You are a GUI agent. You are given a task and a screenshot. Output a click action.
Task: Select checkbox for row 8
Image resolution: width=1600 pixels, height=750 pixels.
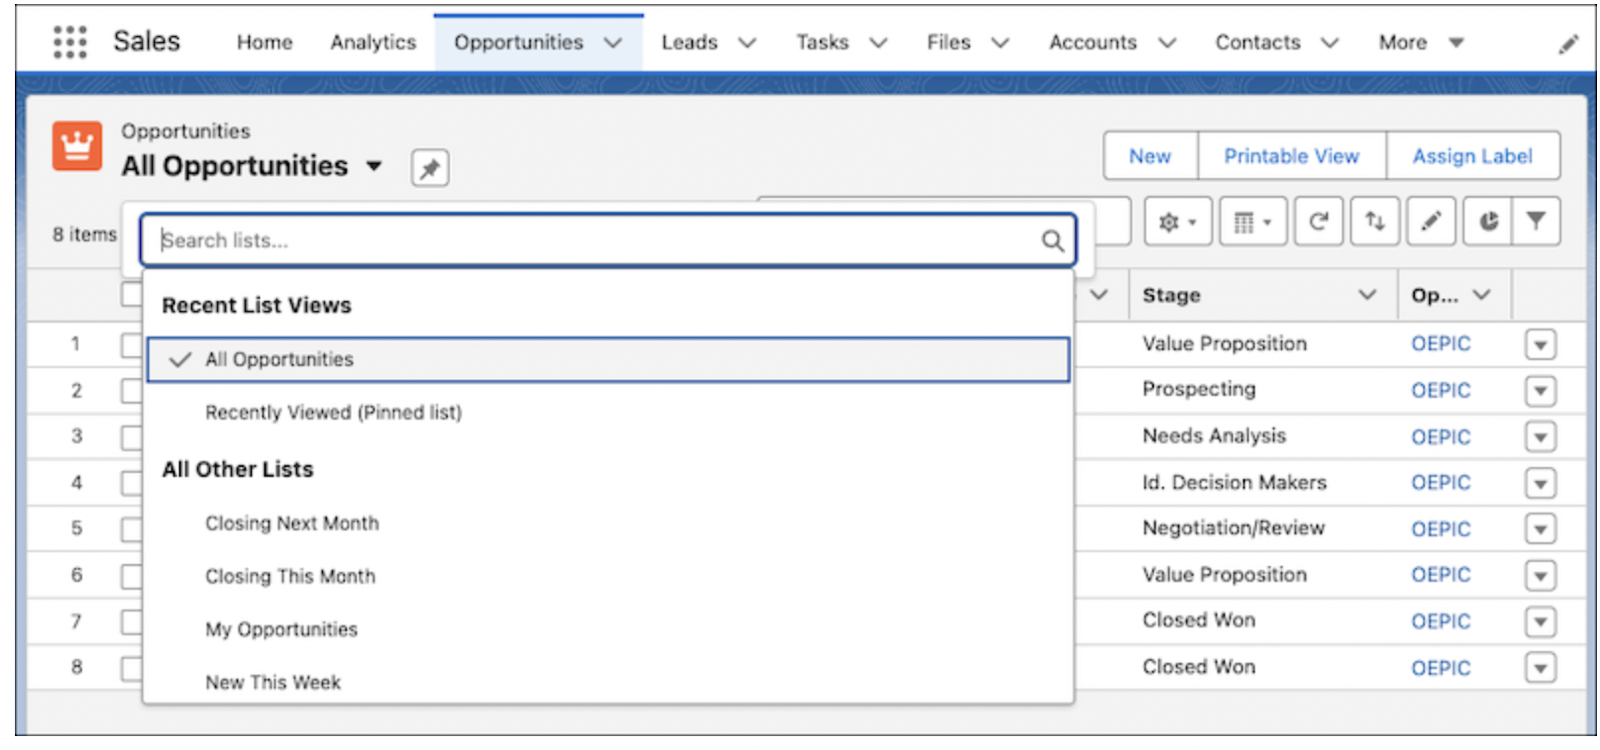click(131, 668)
